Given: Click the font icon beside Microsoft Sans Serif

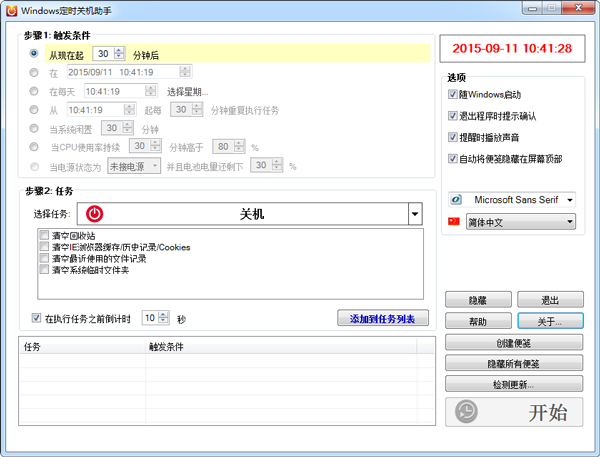Looking at the screenshot, I should (x=456, y=199).
